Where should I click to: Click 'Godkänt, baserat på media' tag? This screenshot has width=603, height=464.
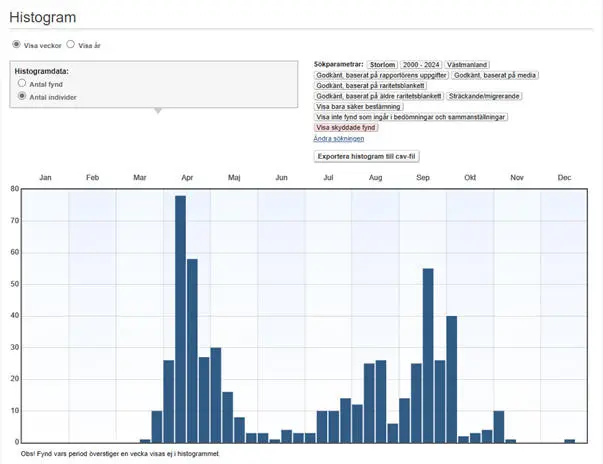(x=494, y=75)
